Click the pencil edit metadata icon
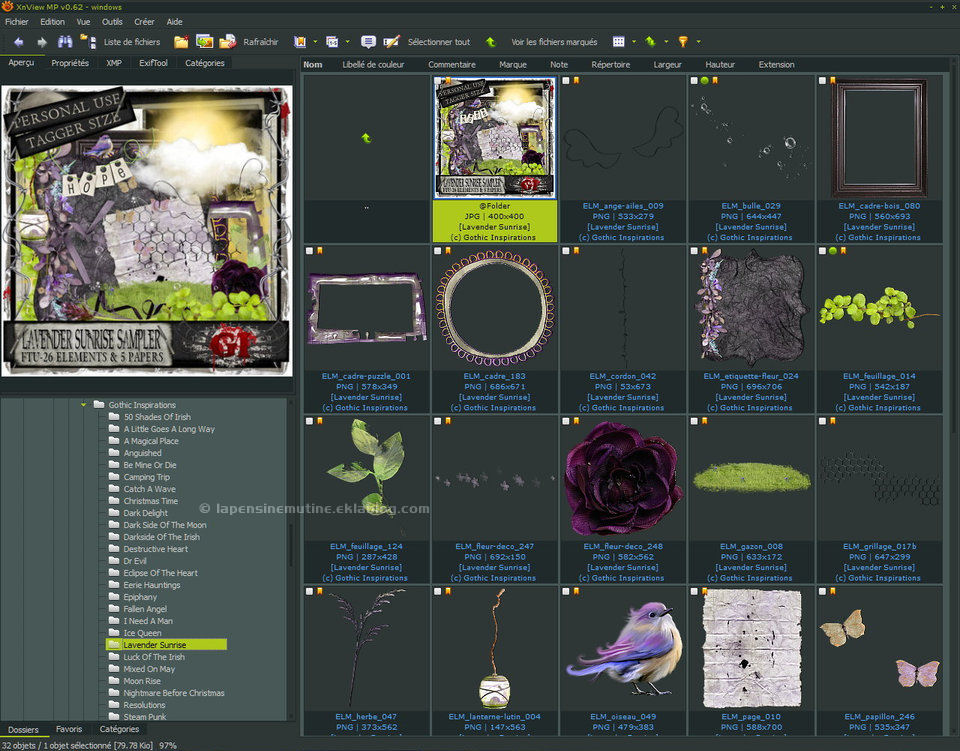960x751 pixels. click(x=391, y=42)
